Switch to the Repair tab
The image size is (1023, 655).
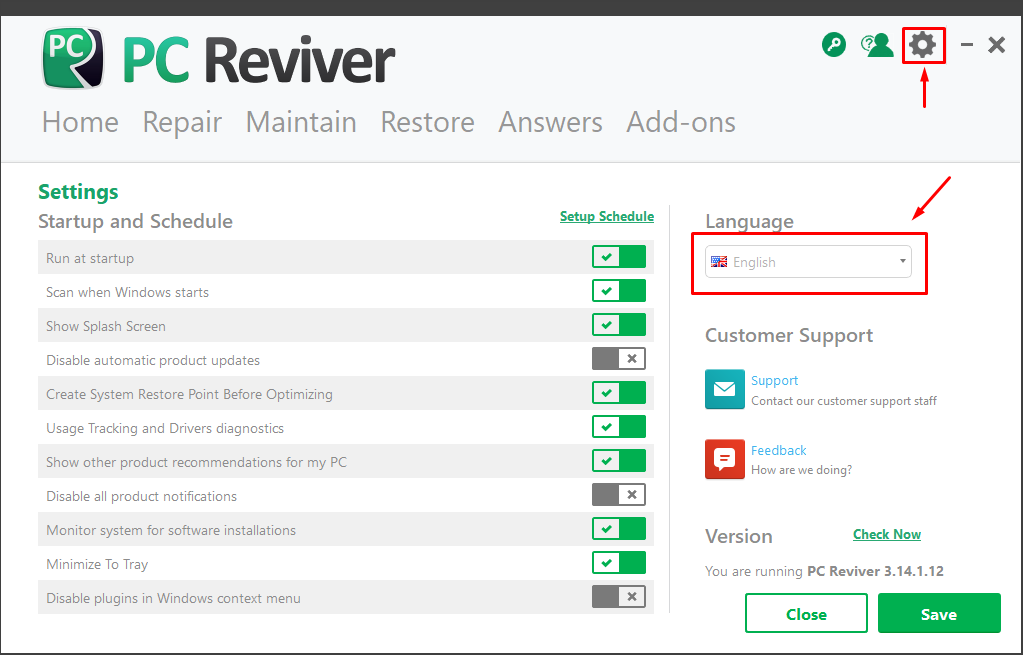[x=182, y=123]
